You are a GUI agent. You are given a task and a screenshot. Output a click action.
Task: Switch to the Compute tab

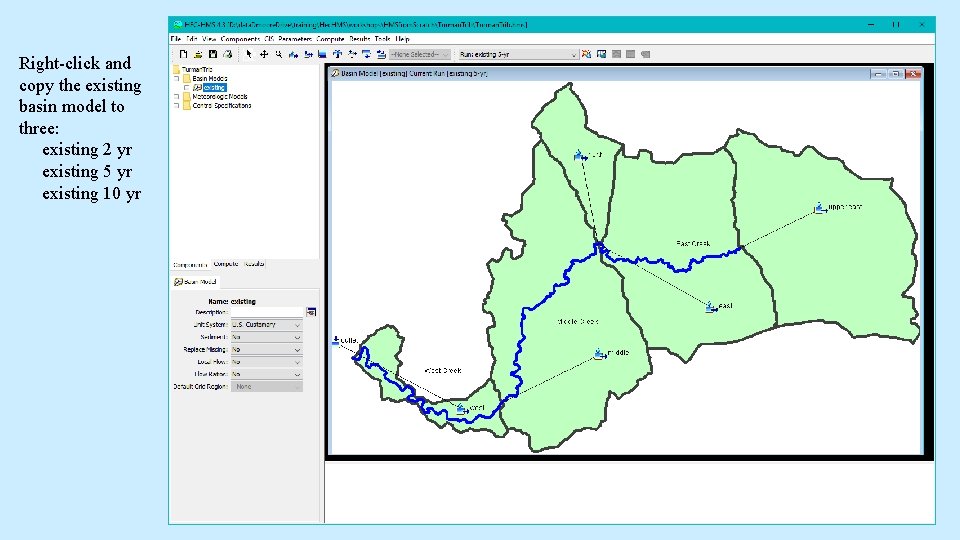(226, 264)
